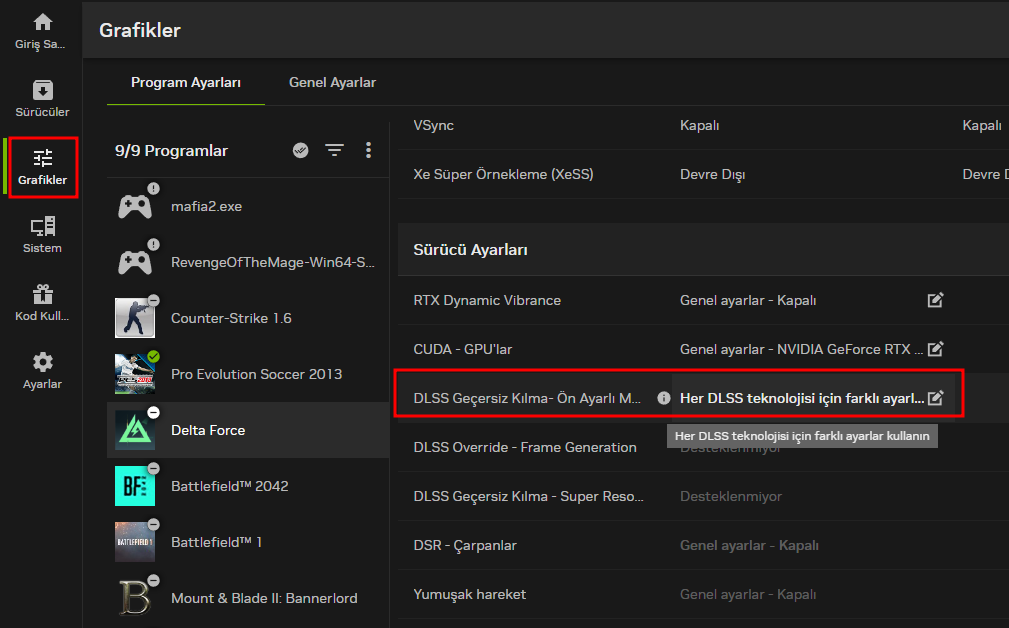The width and height of the screenshot is (1009, 628).
Task: Click the Yumuşak hareket label
Action: 470,595
